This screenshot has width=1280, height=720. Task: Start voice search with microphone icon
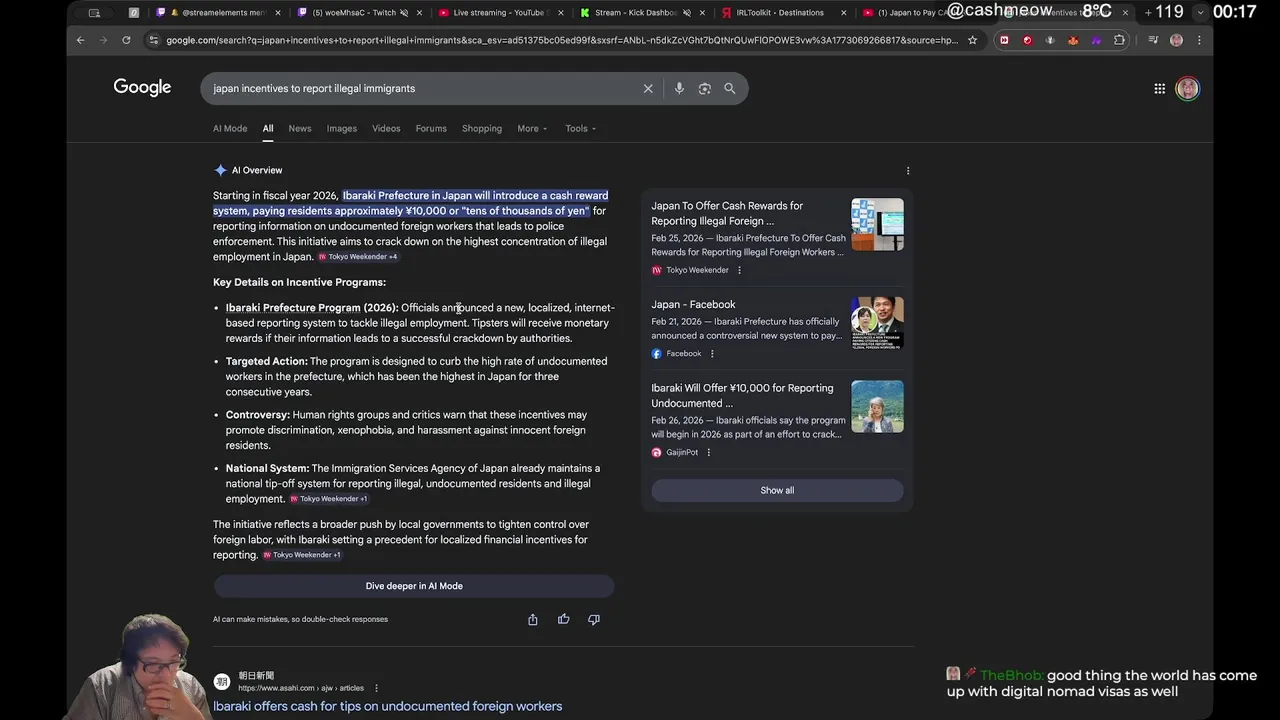click(x=679, y=88)
